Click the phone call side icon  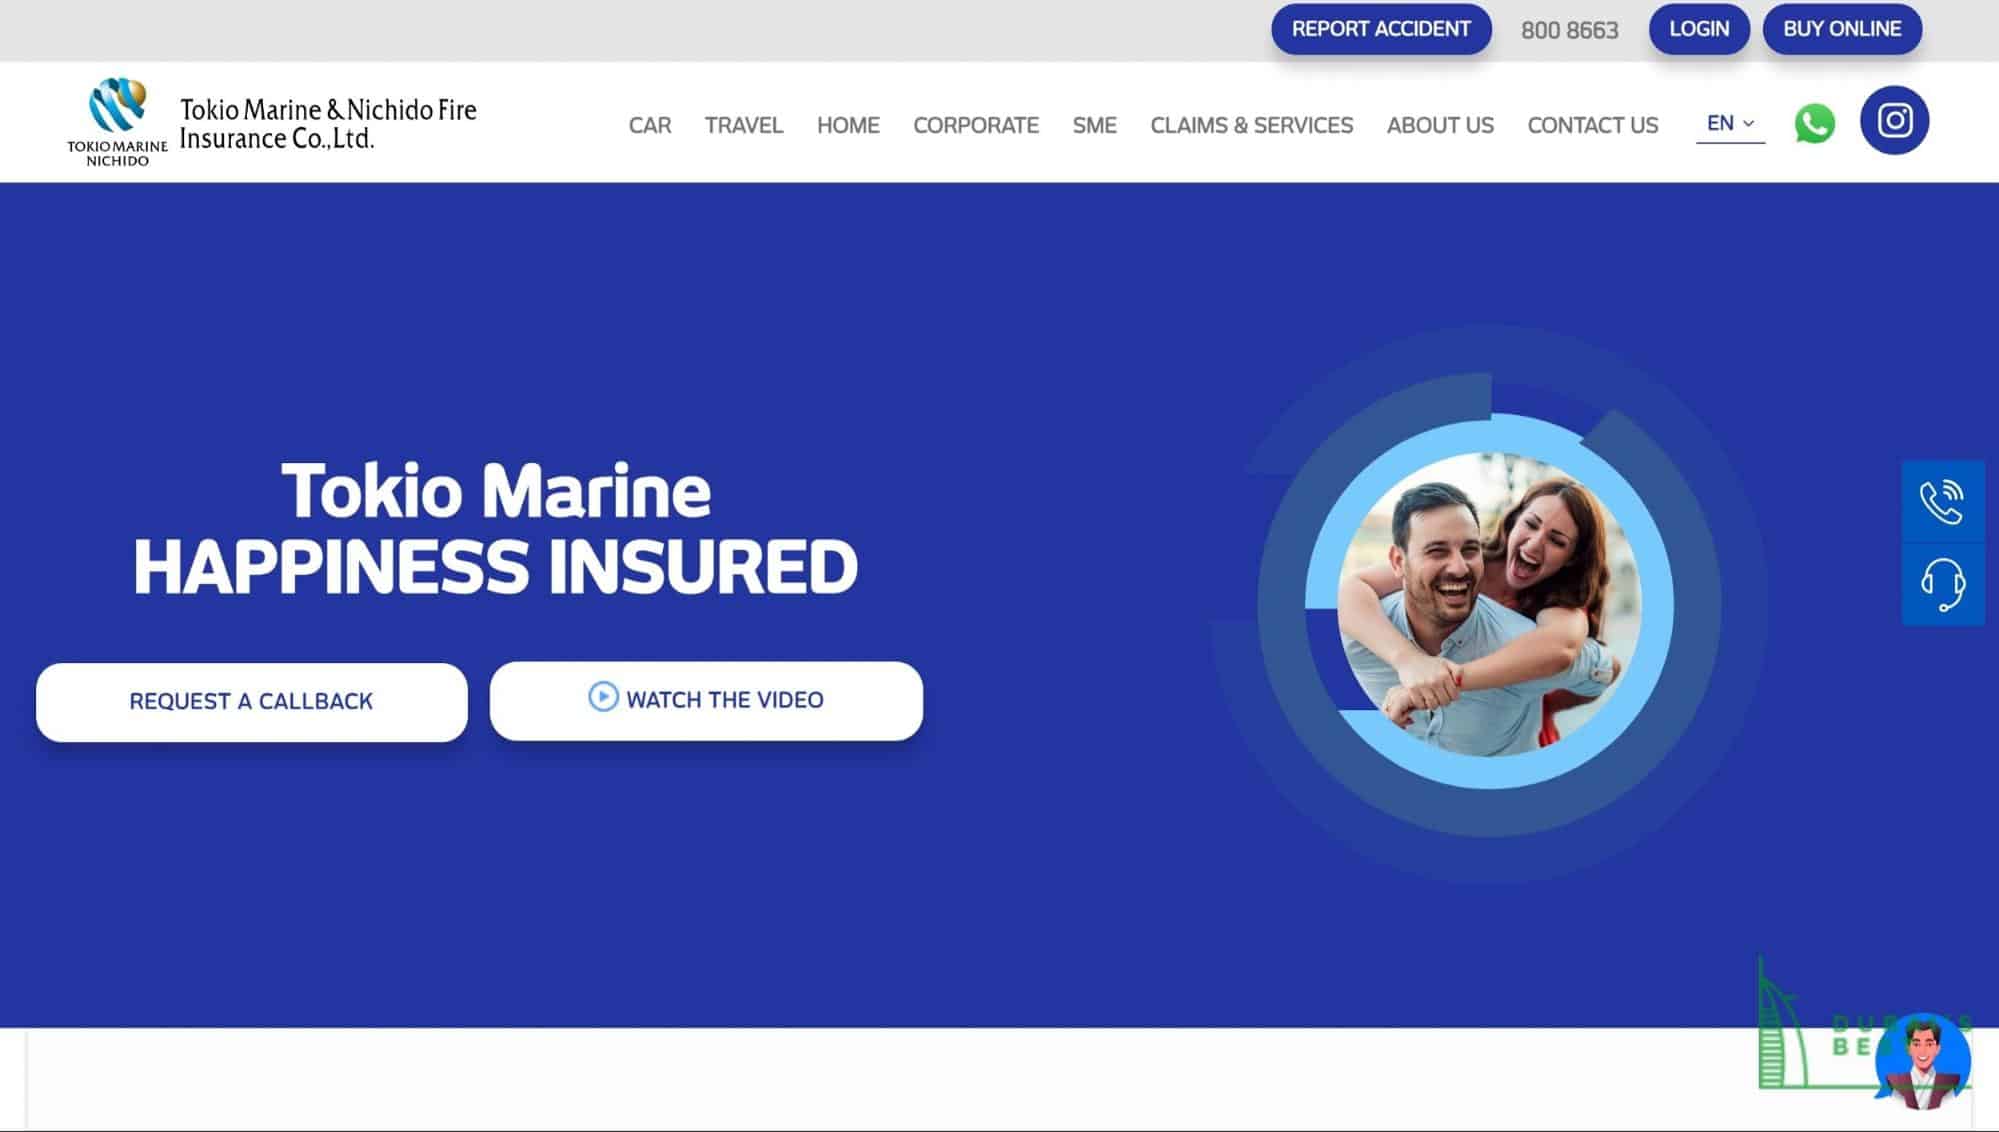pyautogui.click(x=1942, y=502)
